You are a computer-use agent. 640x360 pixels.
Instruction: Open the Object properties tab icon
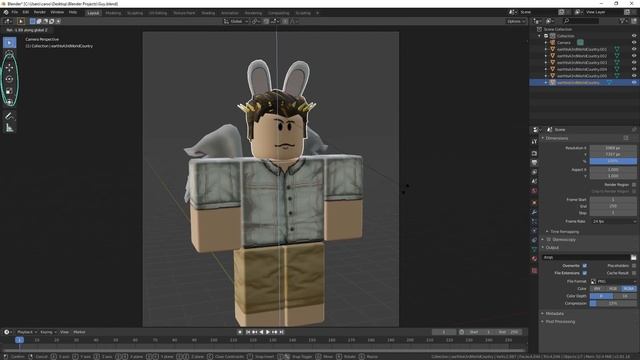pos(534,202)
